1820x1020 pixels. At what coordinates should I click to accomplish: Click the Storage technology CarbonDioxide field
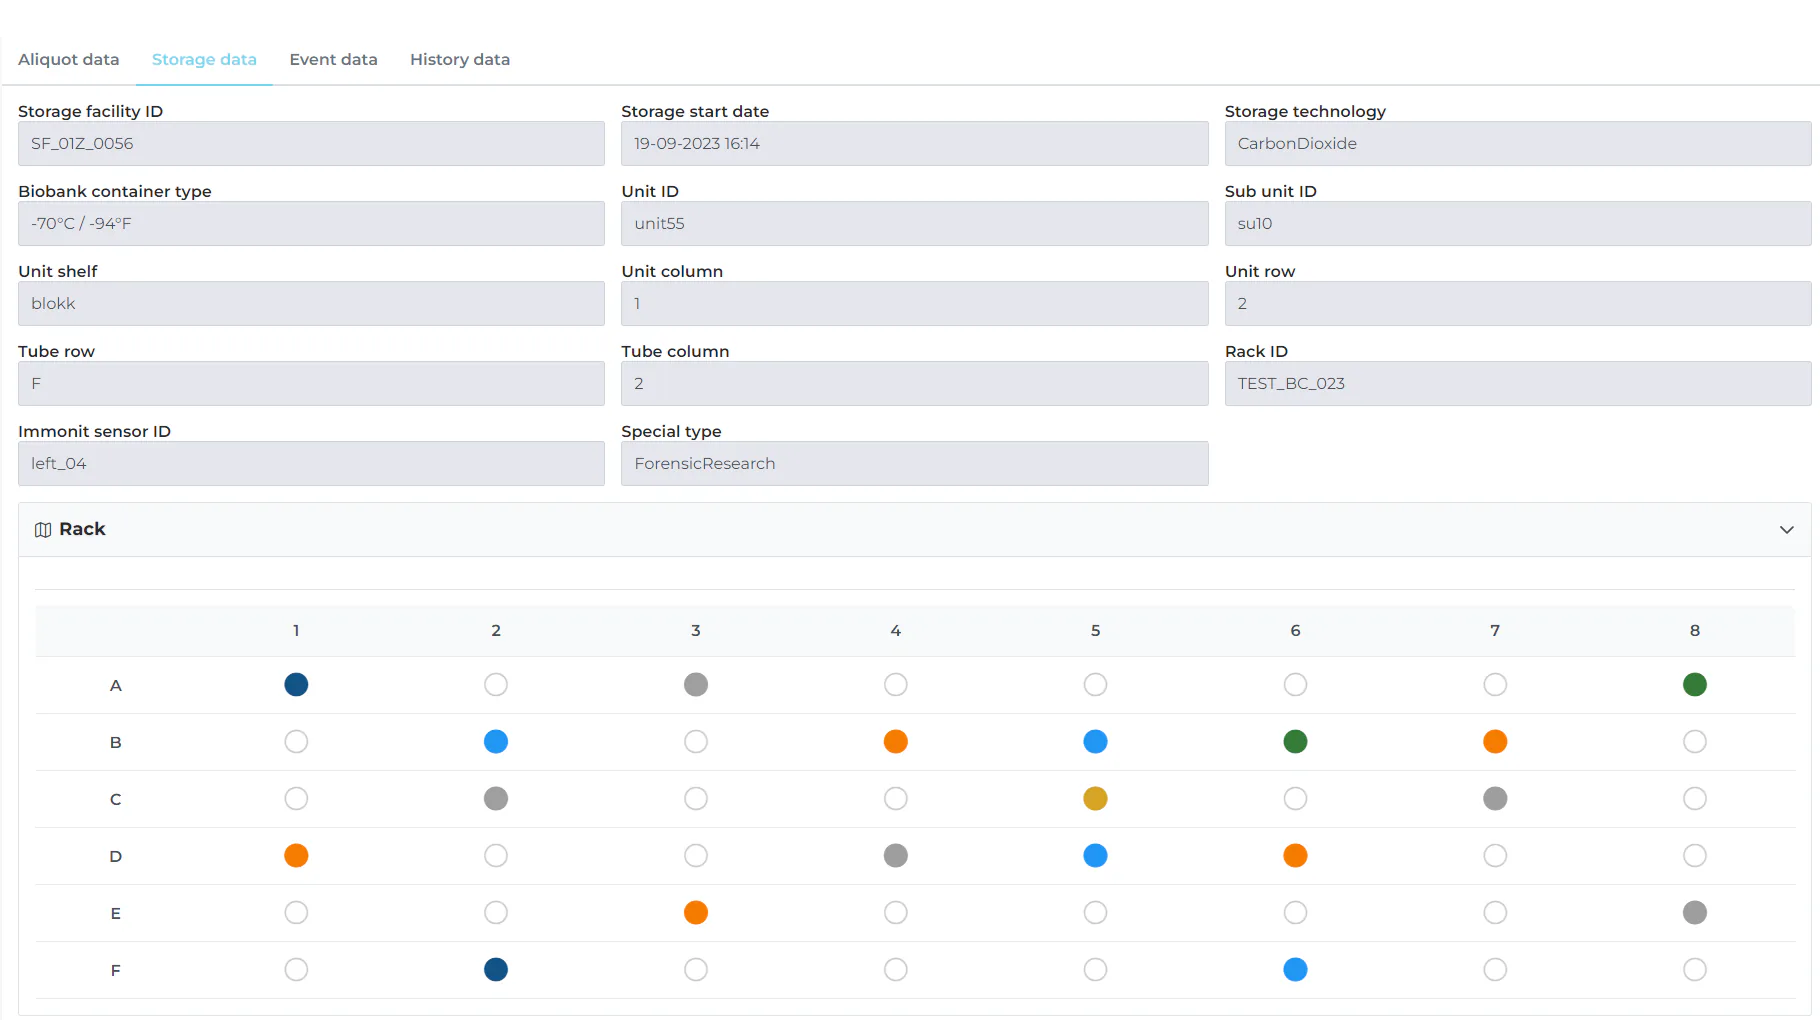point(1518,144)
